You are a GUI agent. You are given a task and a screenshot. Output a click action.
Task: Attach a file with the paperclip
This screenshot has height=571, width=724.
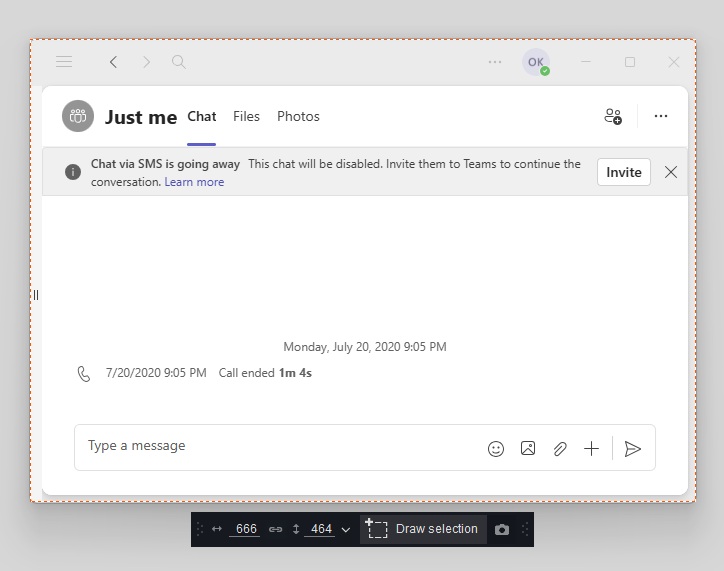560,449
